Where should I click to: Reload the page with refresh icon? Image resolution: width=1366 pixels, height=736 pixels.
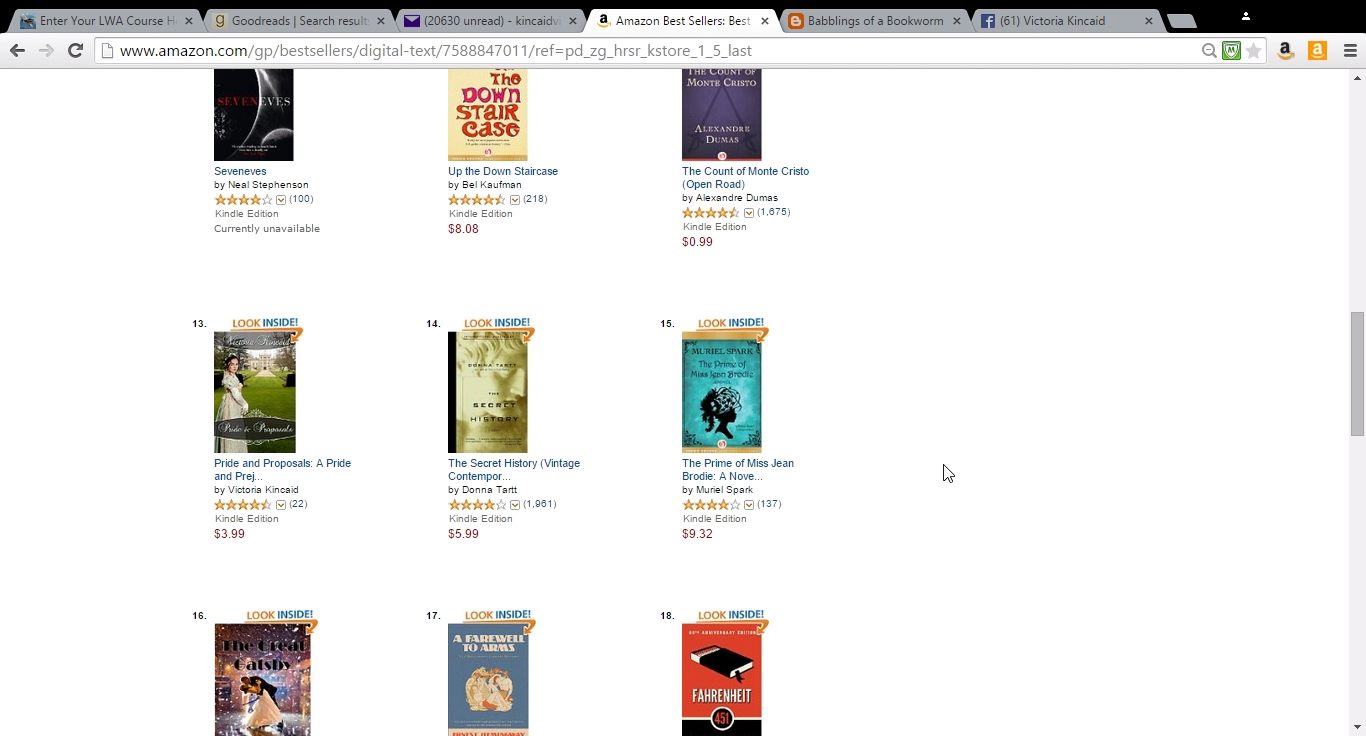[x=75, y=50]
